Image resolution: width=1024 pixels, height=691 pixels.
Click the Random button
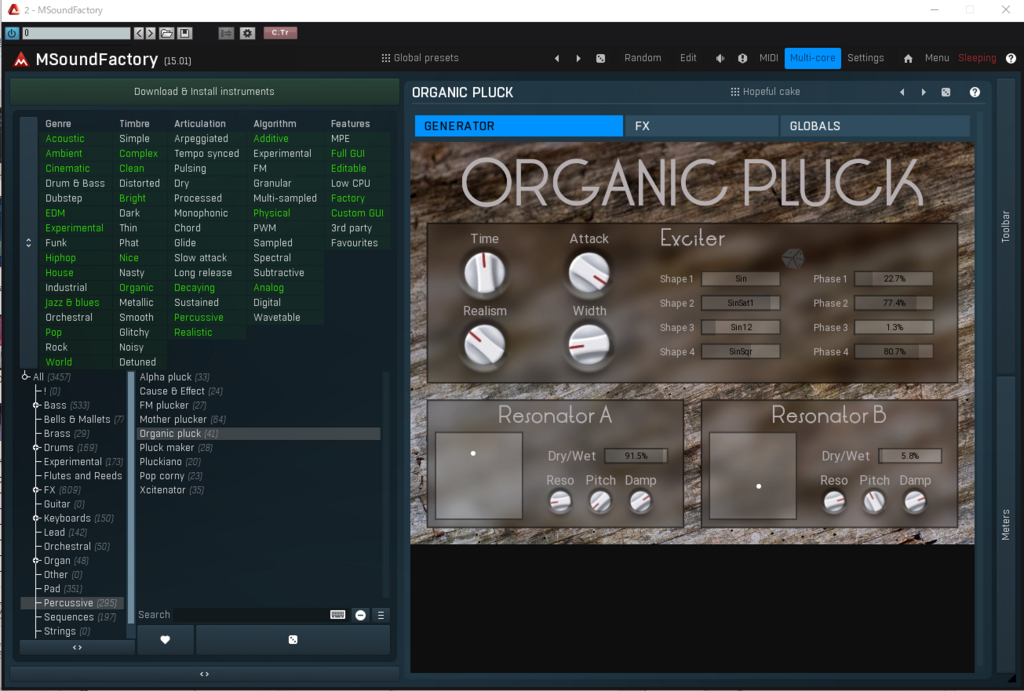tap(643, 58)
